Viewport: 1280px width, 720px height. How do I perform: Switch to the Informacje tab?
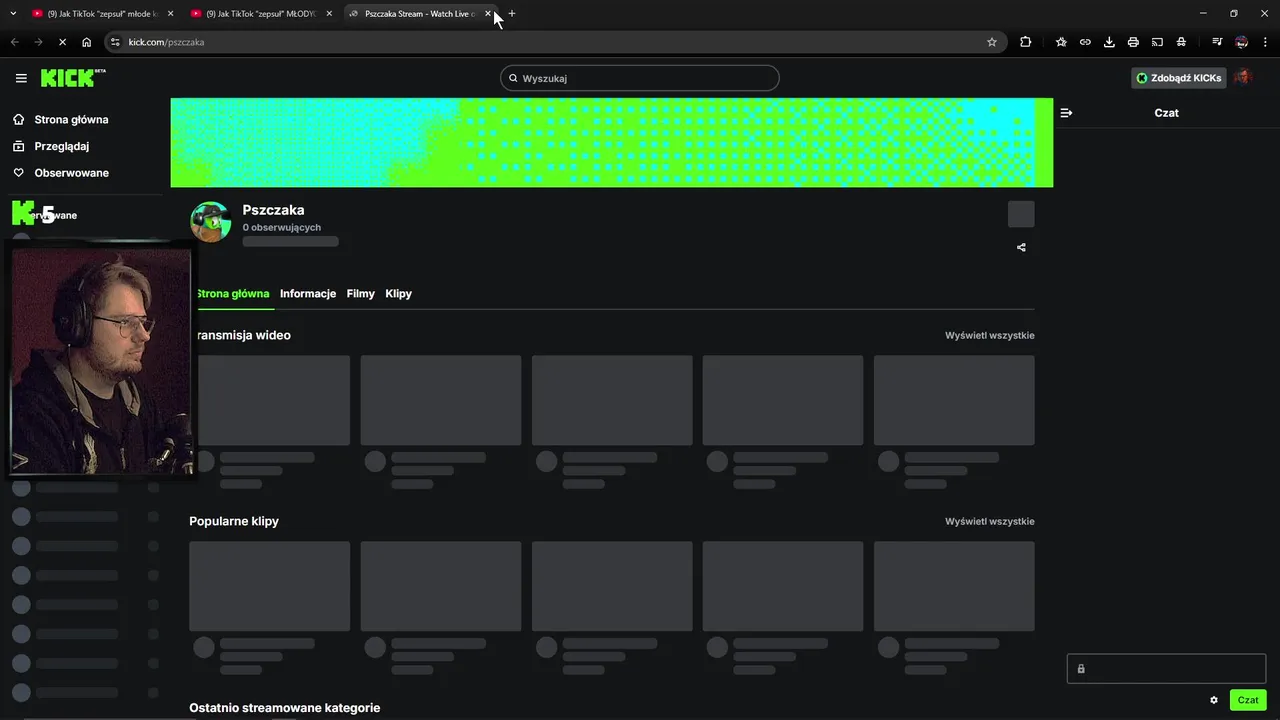coord(308,293)
